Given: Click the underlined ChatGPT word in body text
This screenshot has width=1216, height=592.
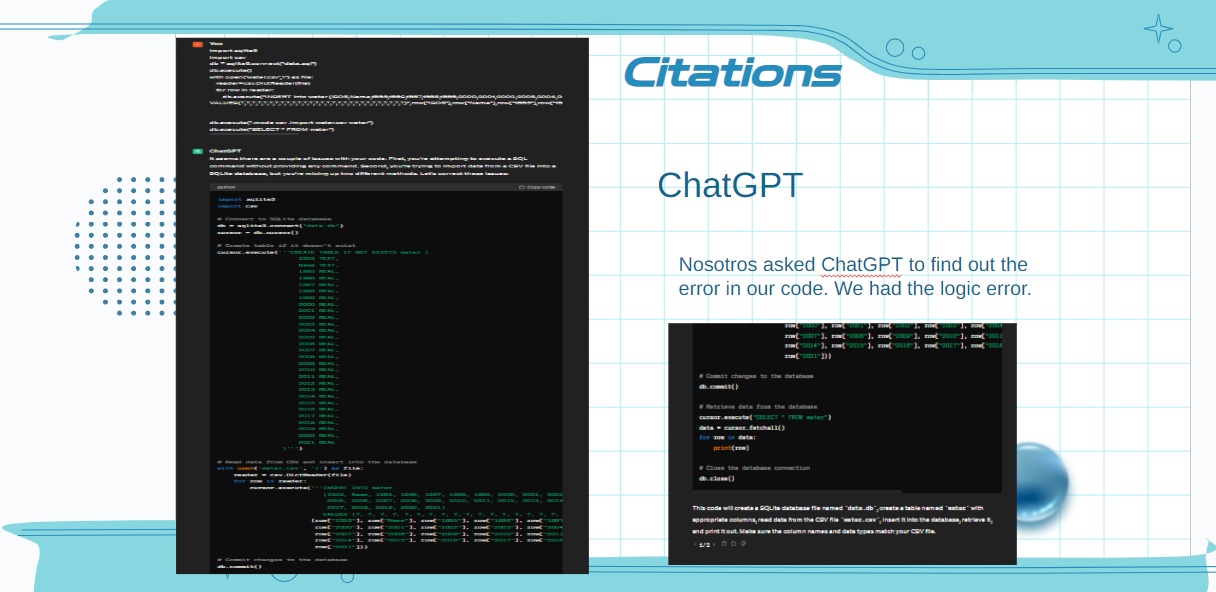Looking at the screenshot, I should (x=862, y=265).
